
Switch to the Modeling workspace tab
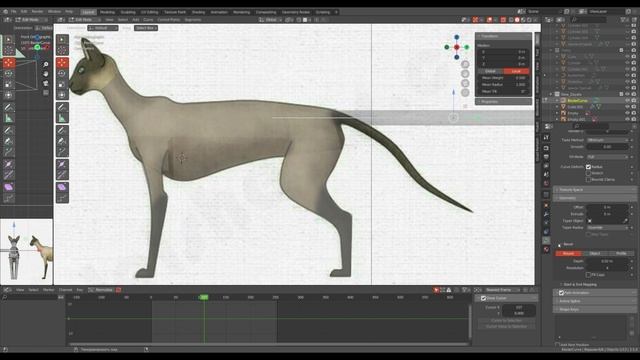[107, 12]
